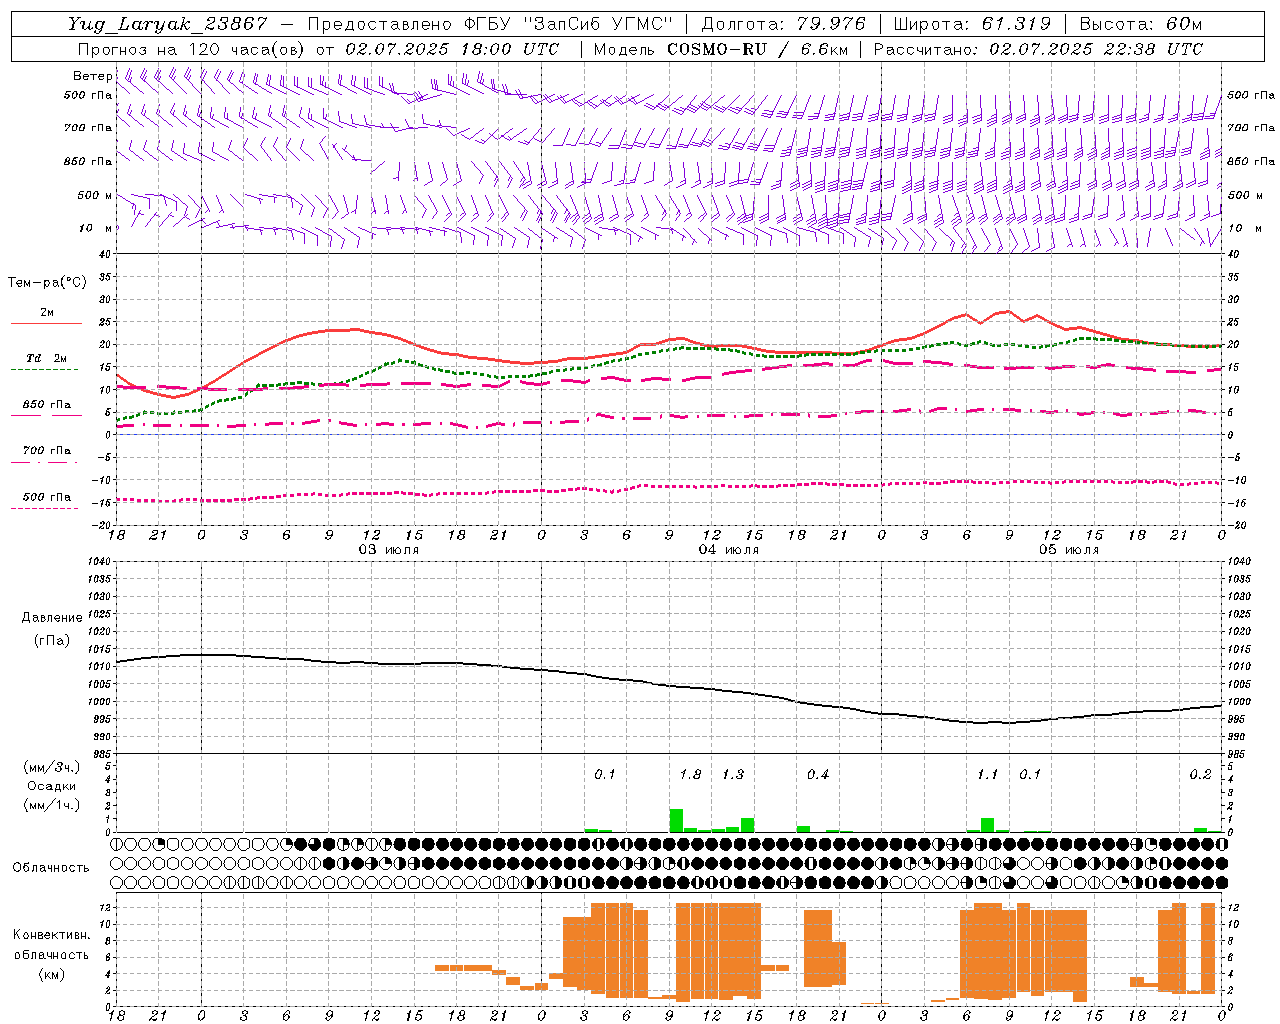Click the 1.8 precipitation total value
Image resolution: width=1280 pixels, height=1024 pixels.
pos(690,775)
